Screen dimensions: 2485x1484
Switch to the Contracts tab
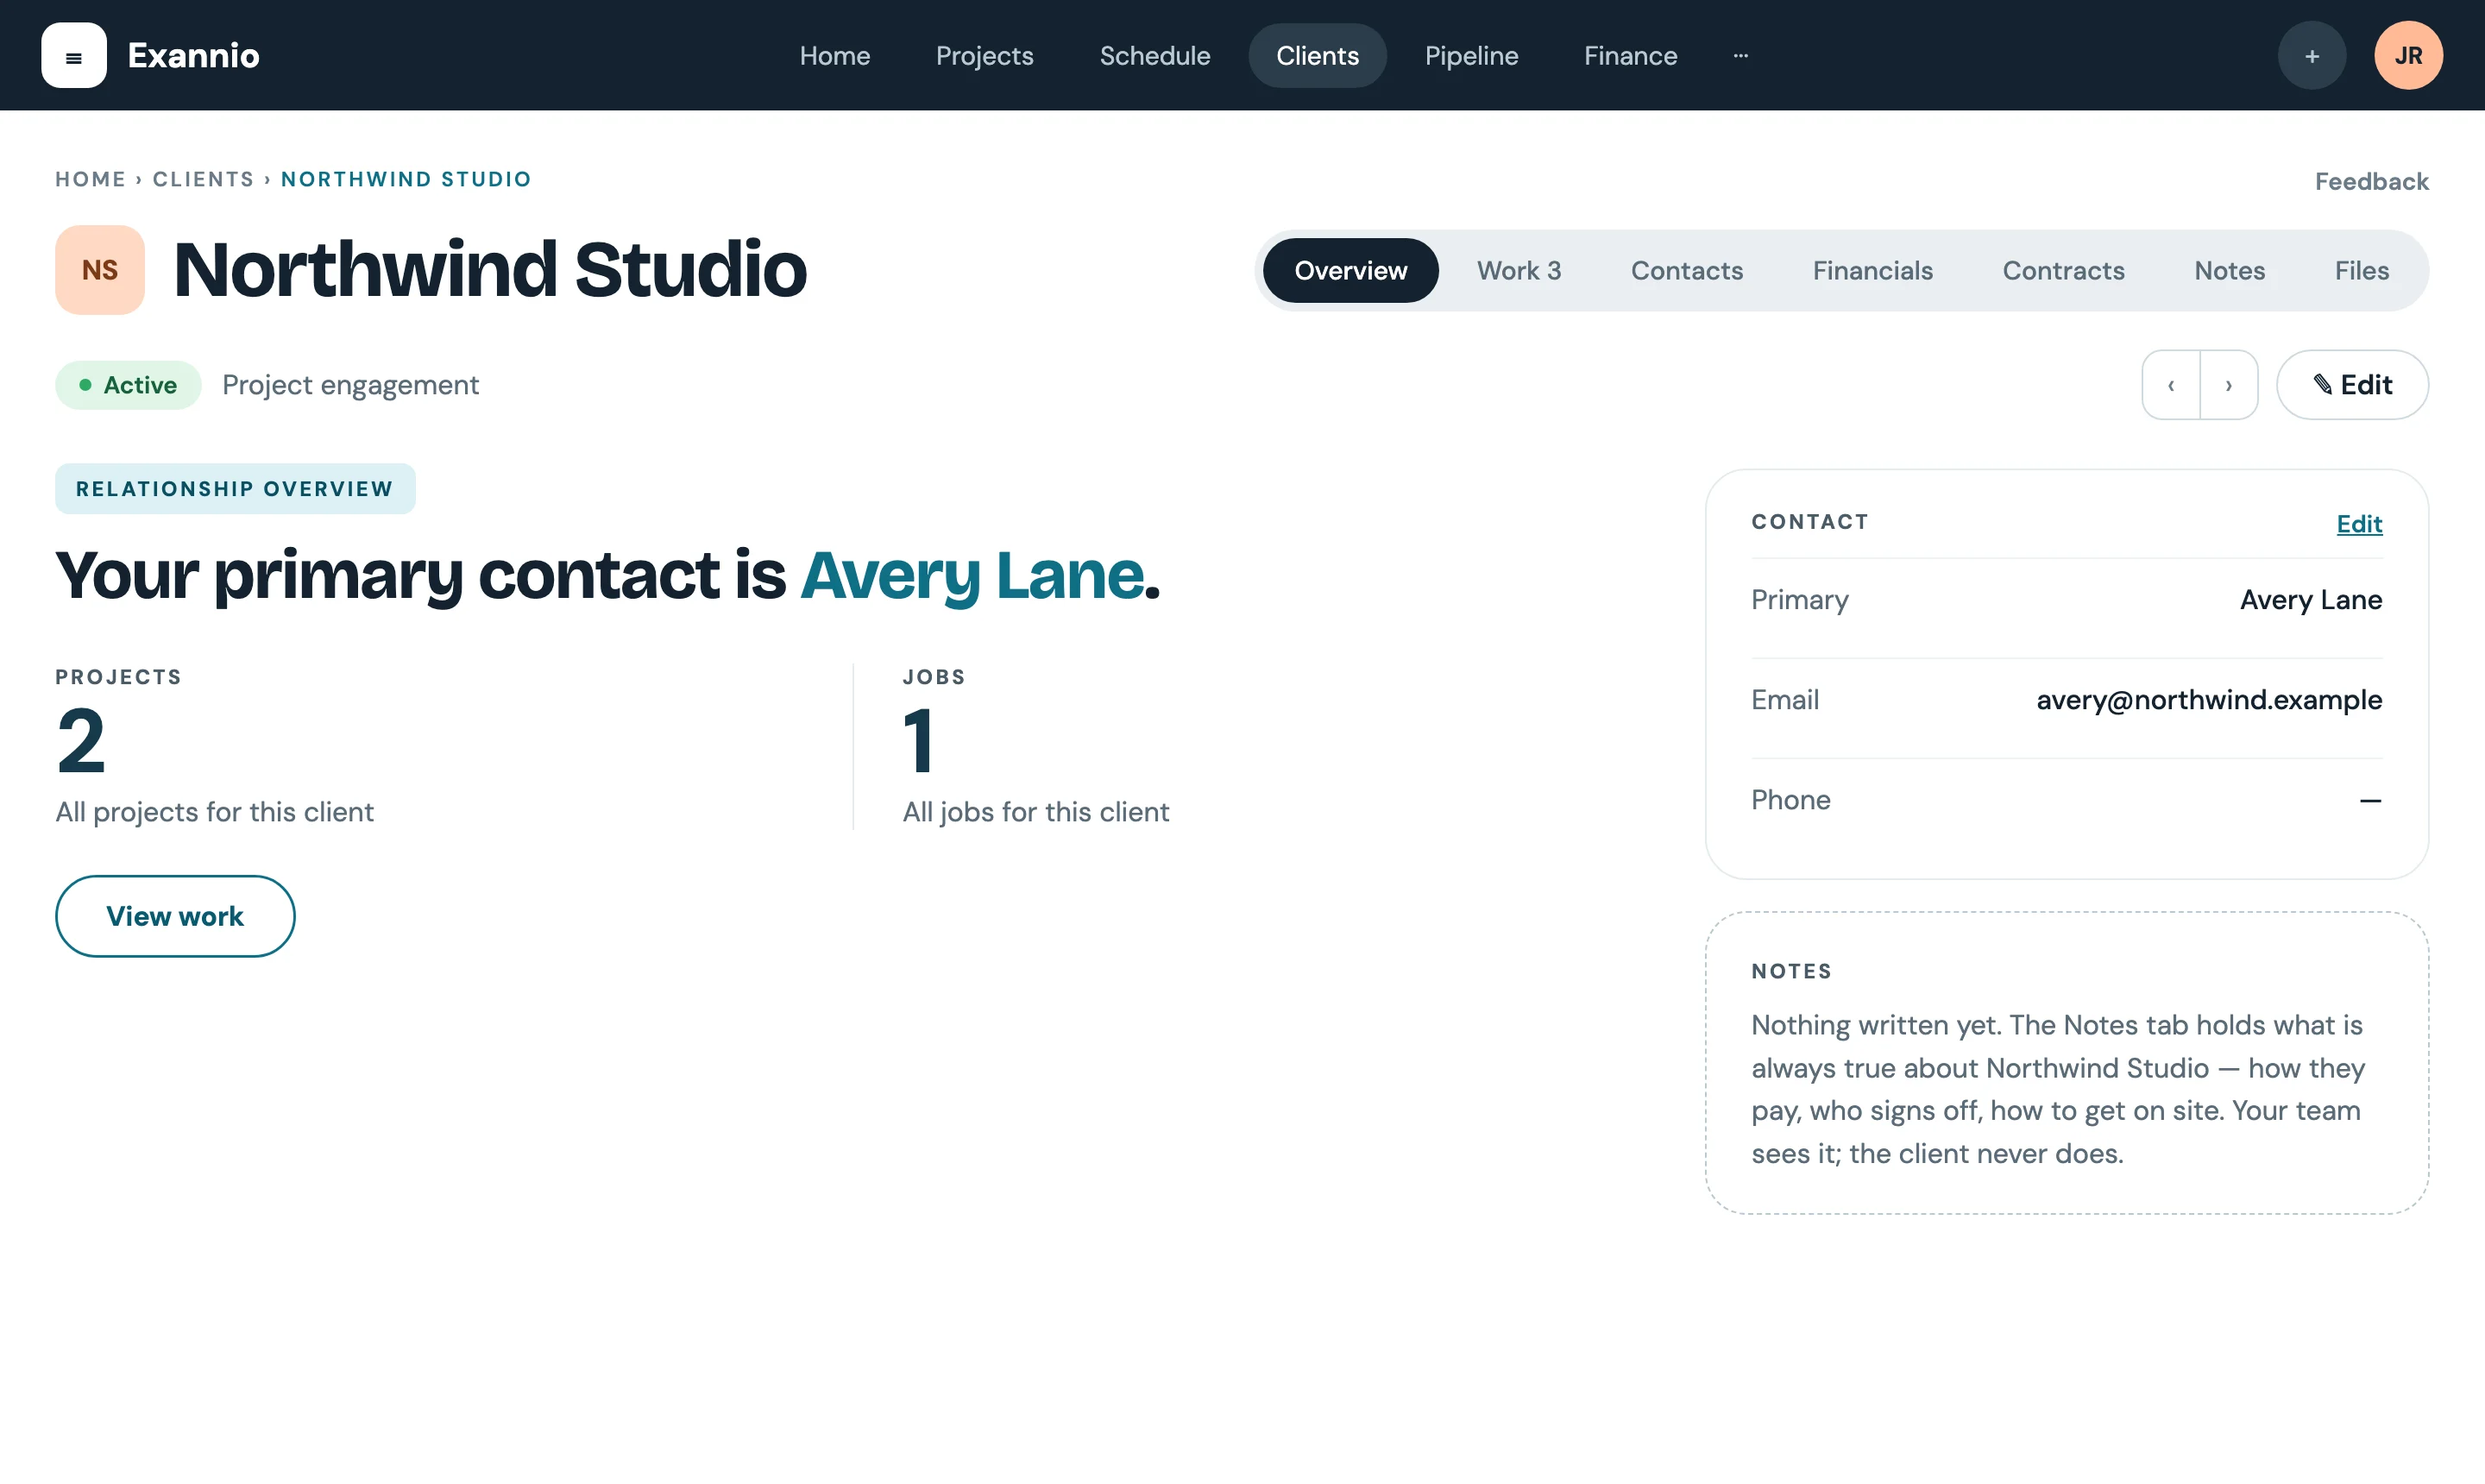(2063, 270)
